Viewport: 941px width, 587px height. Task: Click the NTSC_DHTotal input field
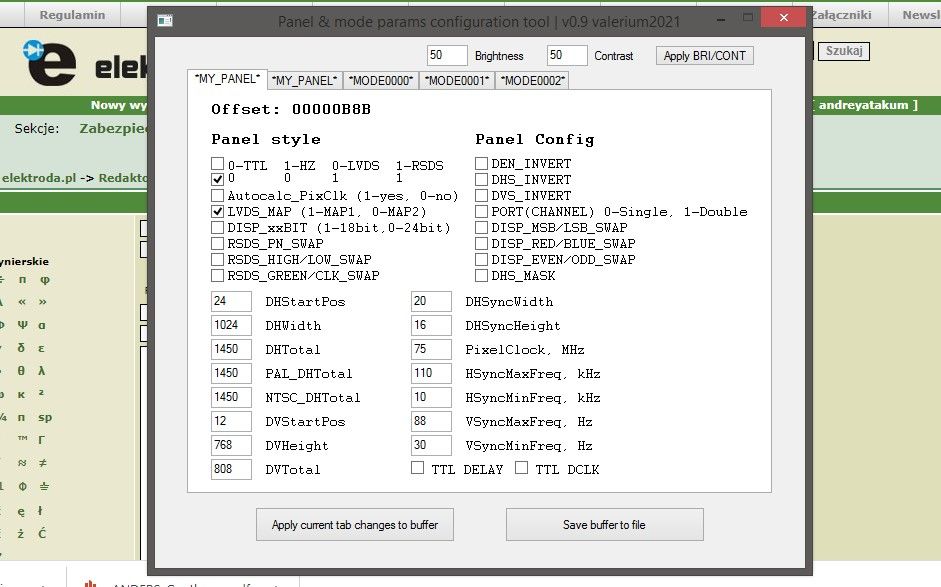tap(231, 397)
